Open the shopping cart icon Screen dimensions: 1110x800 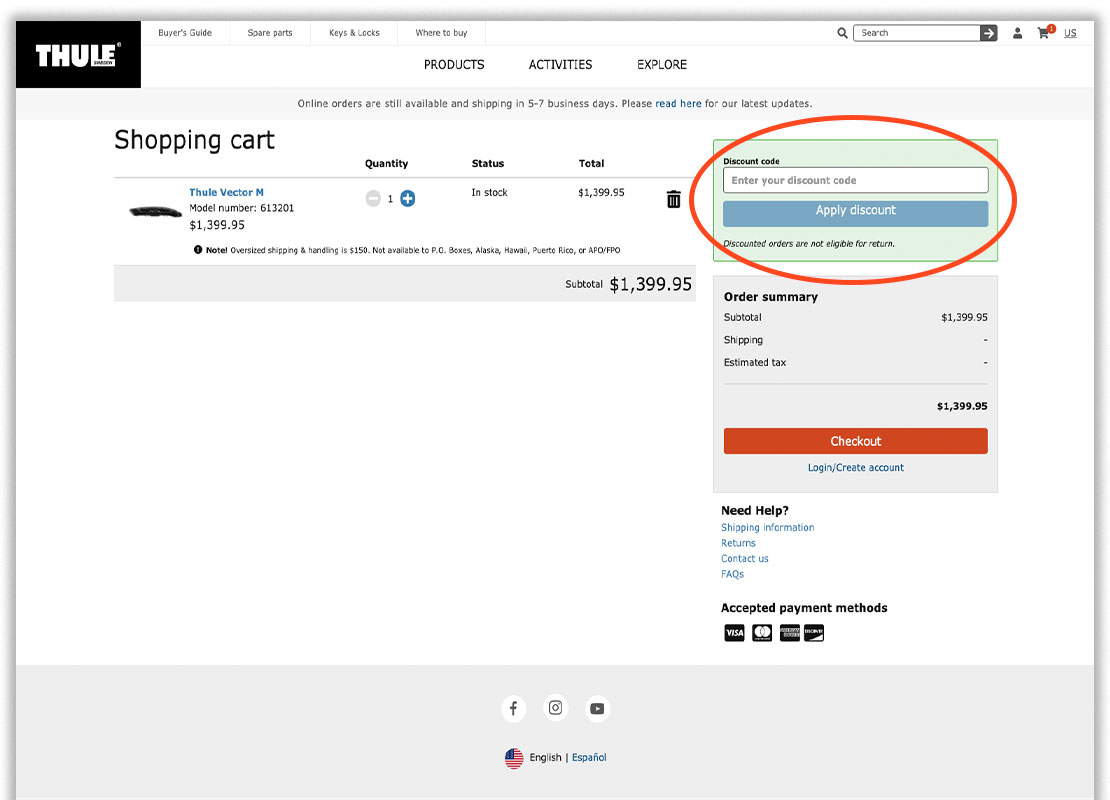pos(1044,33)
